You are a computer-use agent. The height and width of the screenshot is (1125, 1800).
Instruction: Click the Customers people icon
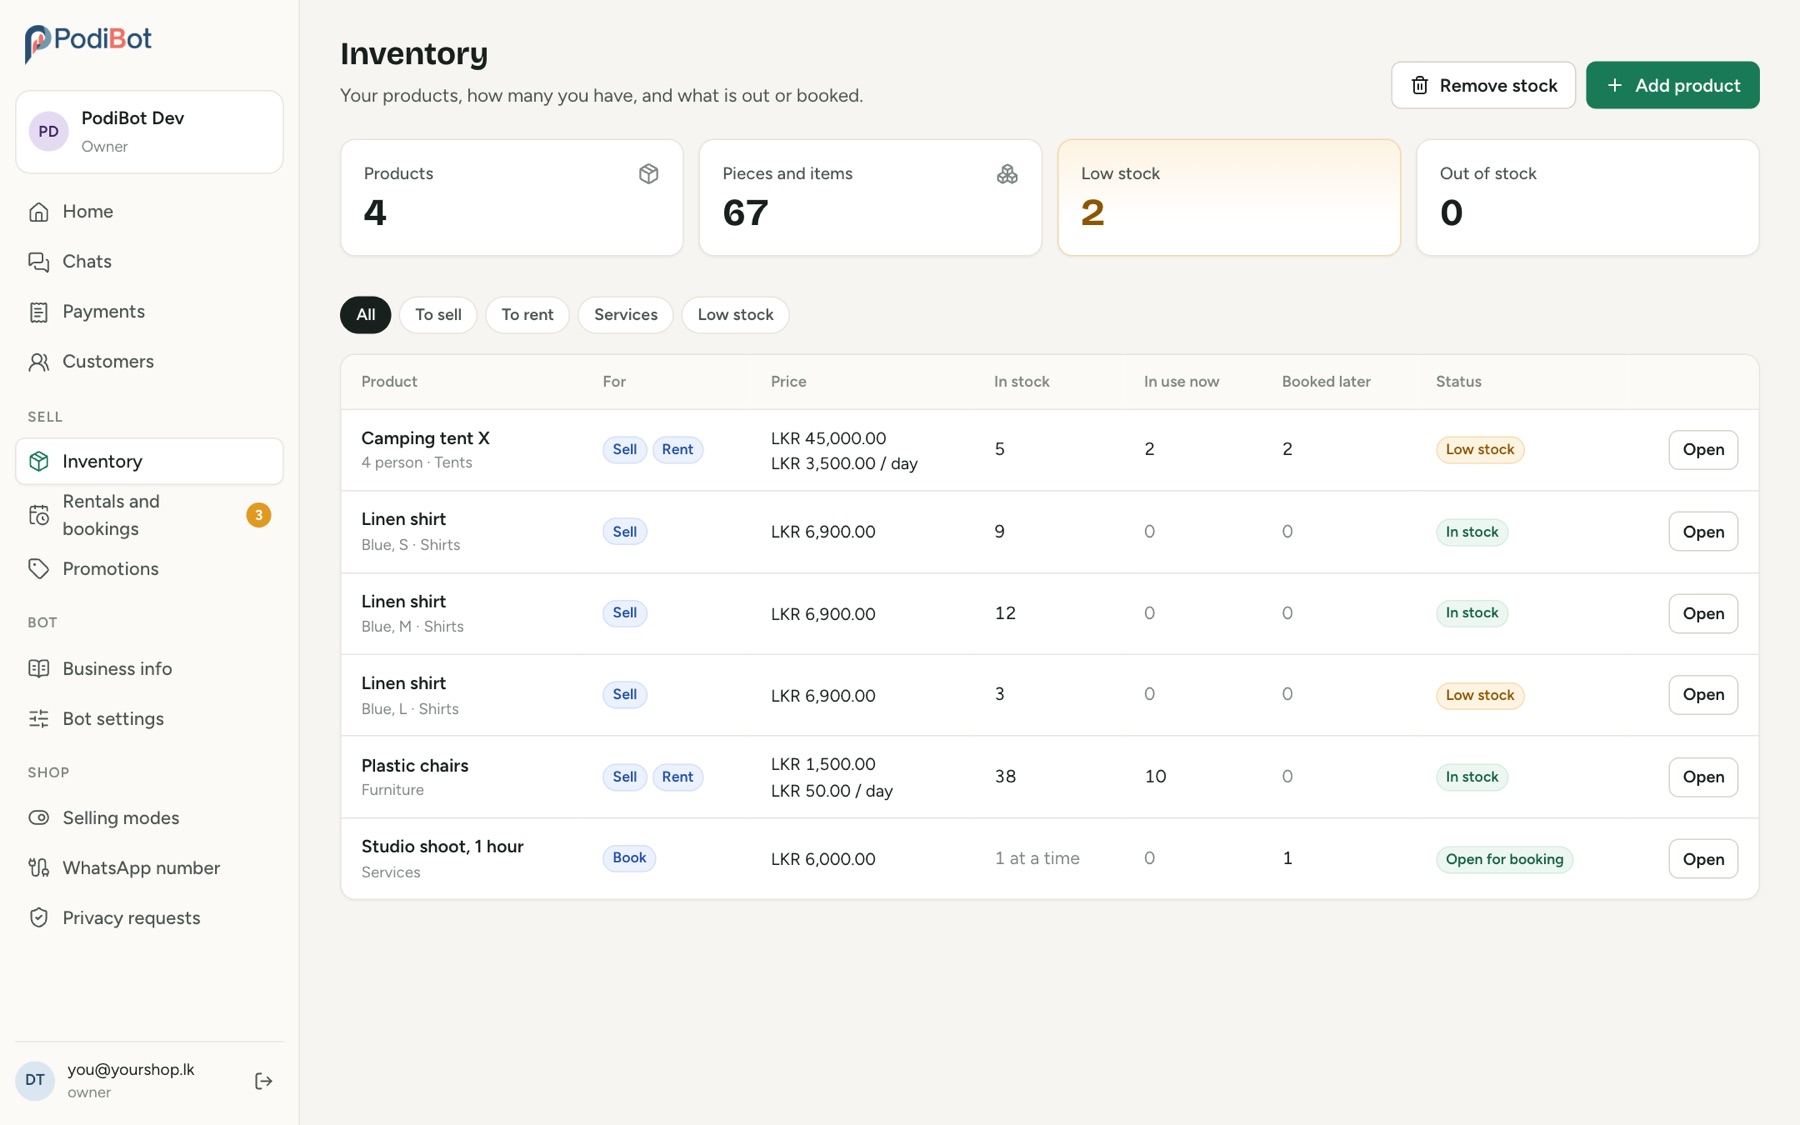pos(39,362)
